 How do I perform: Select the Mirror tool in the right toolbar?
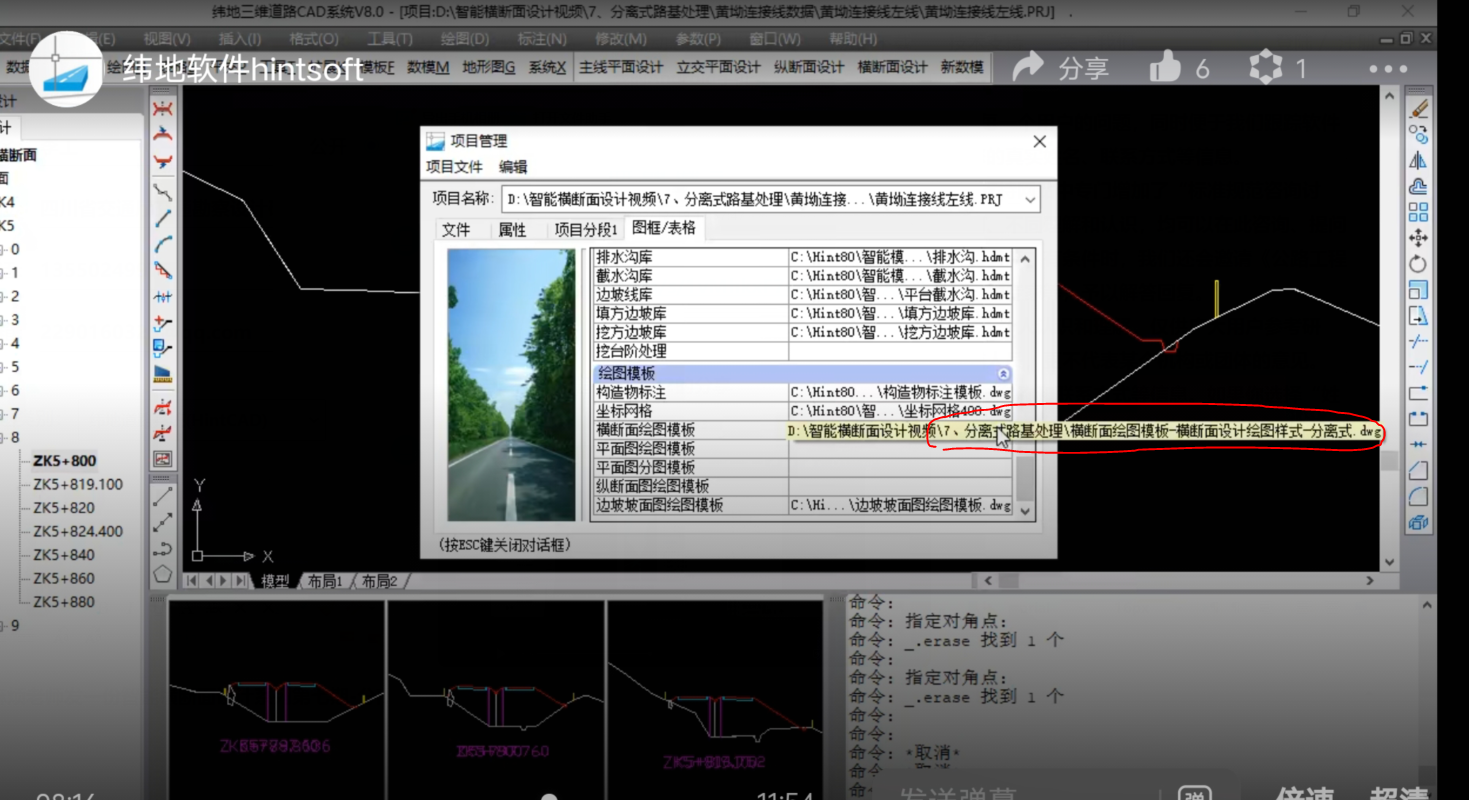pos(1418,161)
